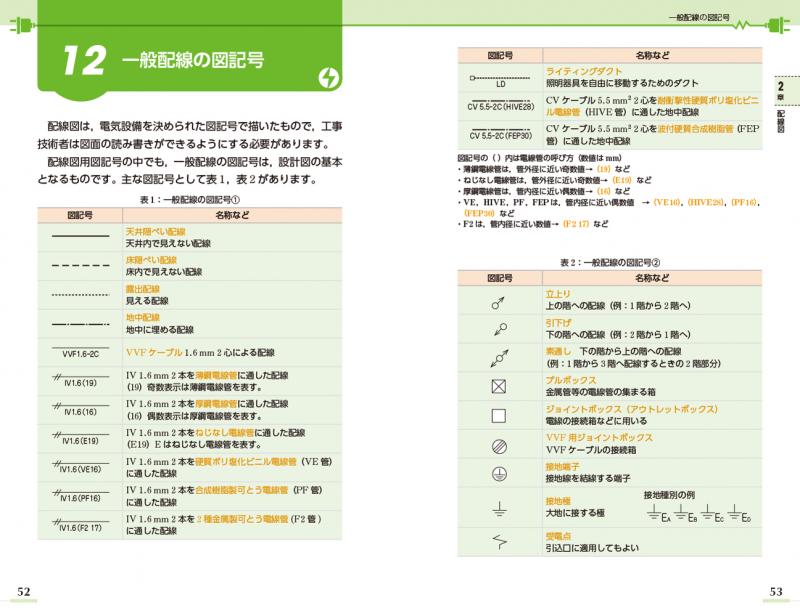800x616 pixels.
Task: Click the orange term ねじなし電線管 in table 1
Action: (x=224, y=433)
